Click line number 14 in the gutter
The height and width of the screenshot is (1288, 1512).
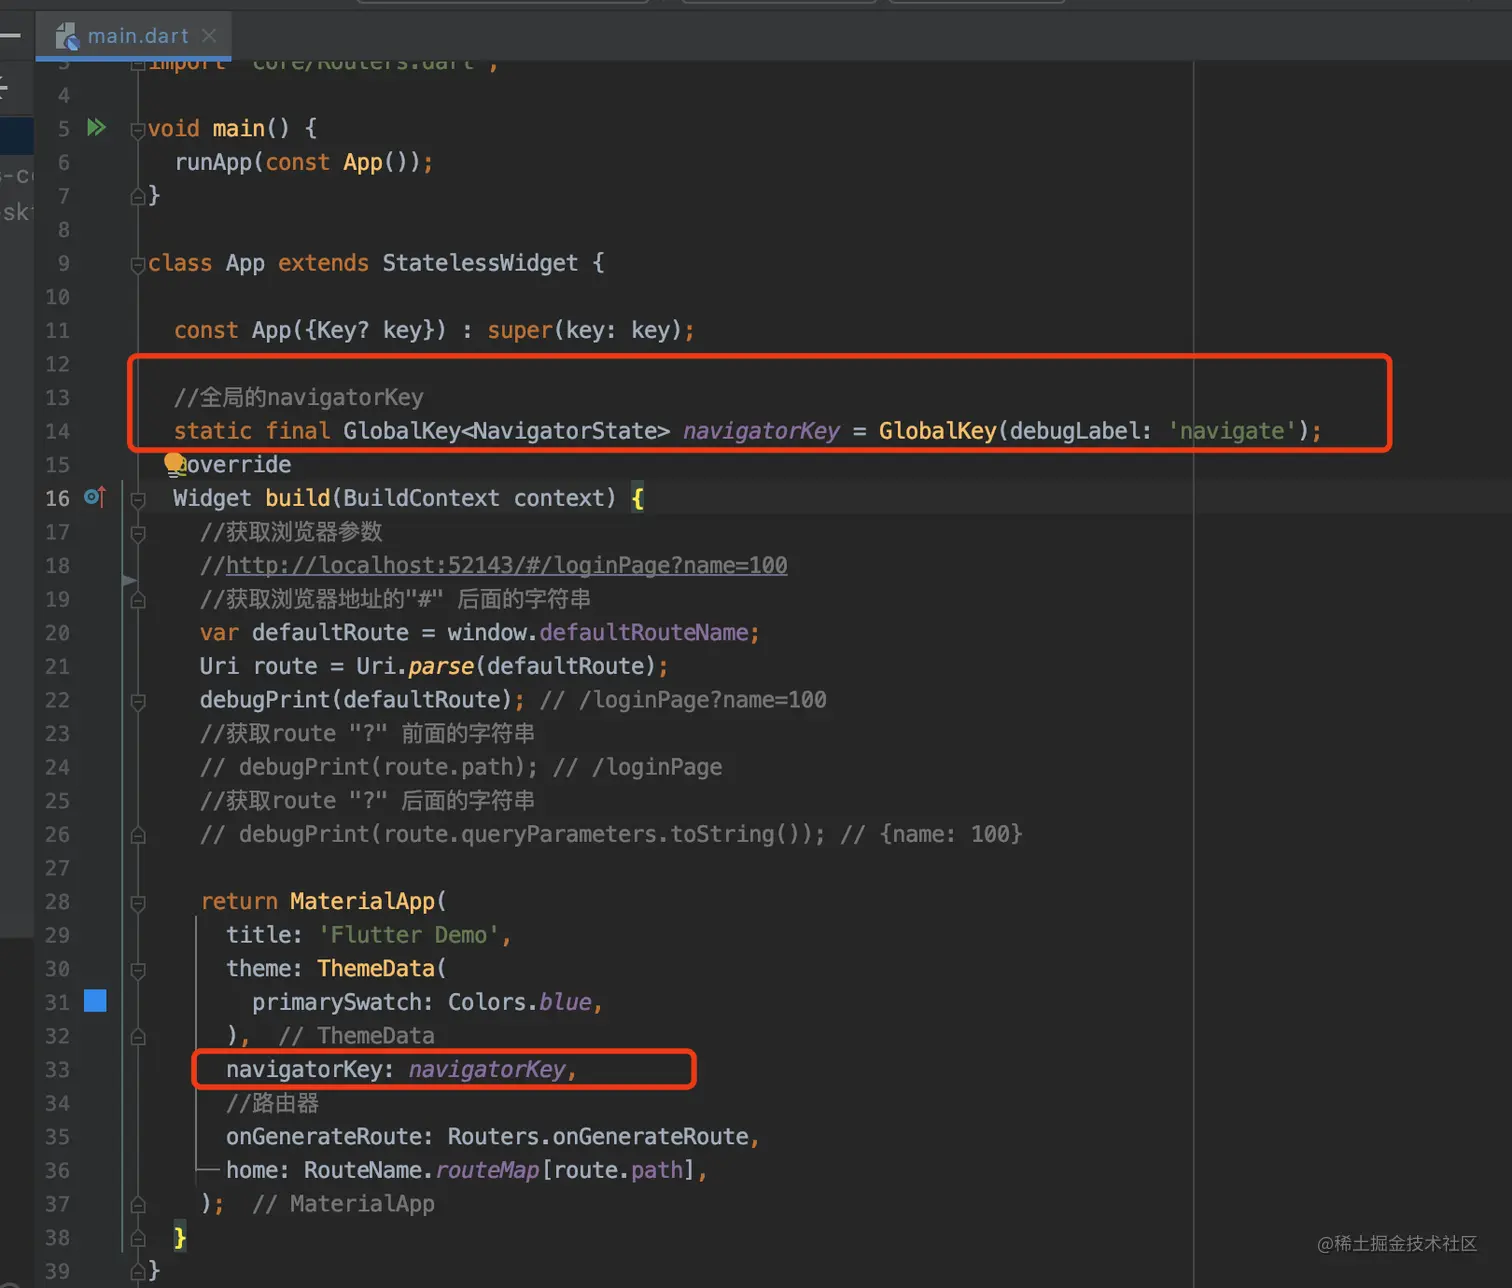57,431
